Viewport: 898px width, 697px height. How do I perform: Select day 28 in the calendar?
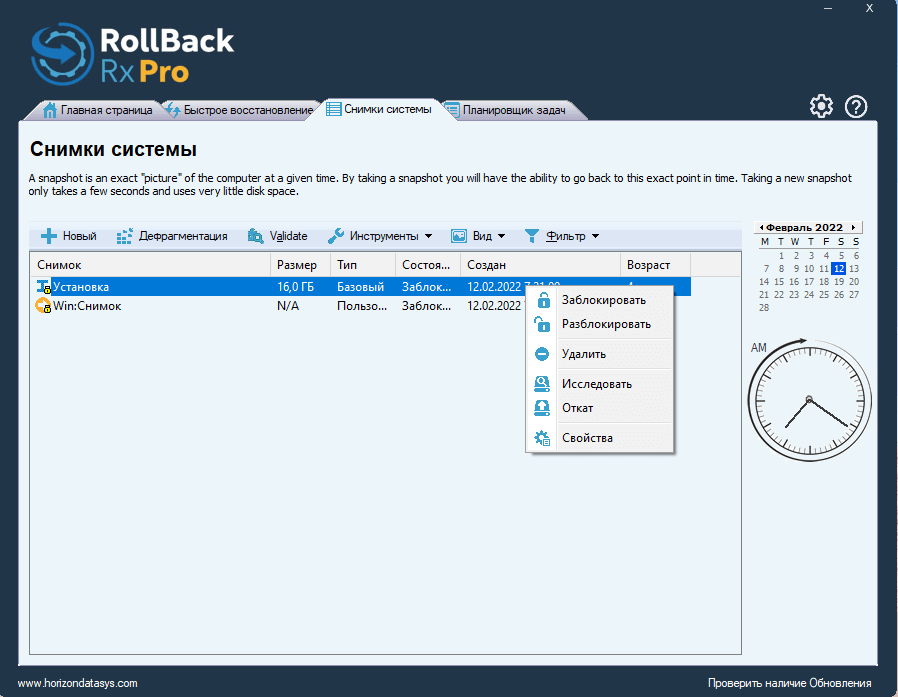coord(764,308)
